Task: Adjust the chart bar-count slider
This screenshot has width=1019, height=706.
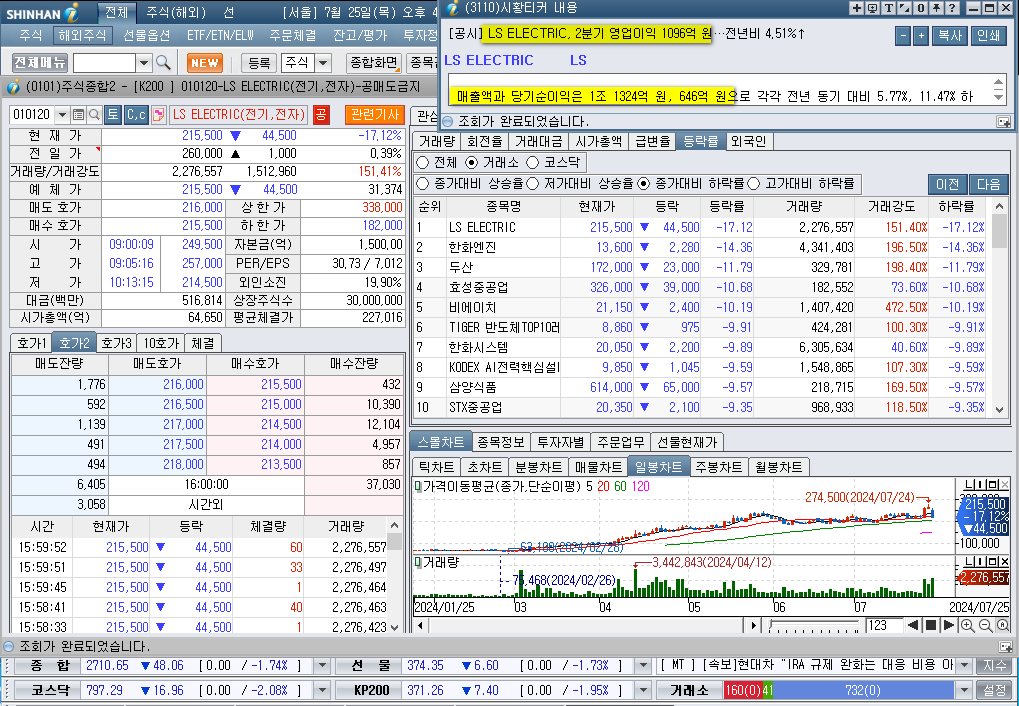Action: coord(814,625)
